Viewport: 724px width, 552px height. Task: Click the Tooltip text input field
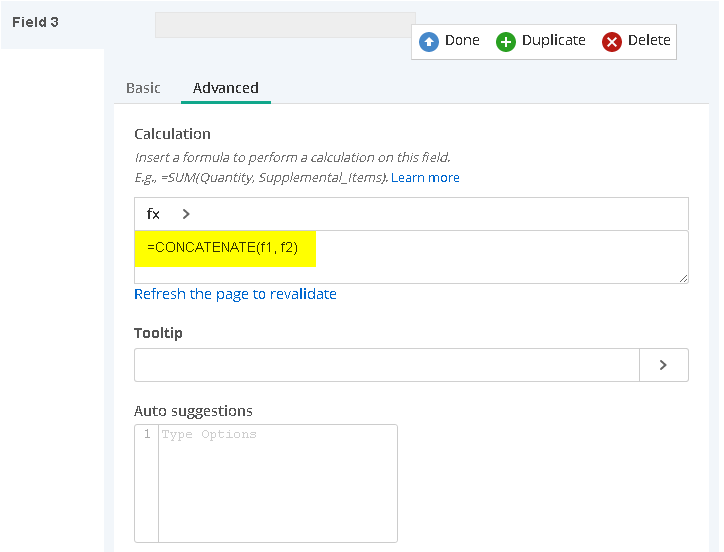coord(387,365)
